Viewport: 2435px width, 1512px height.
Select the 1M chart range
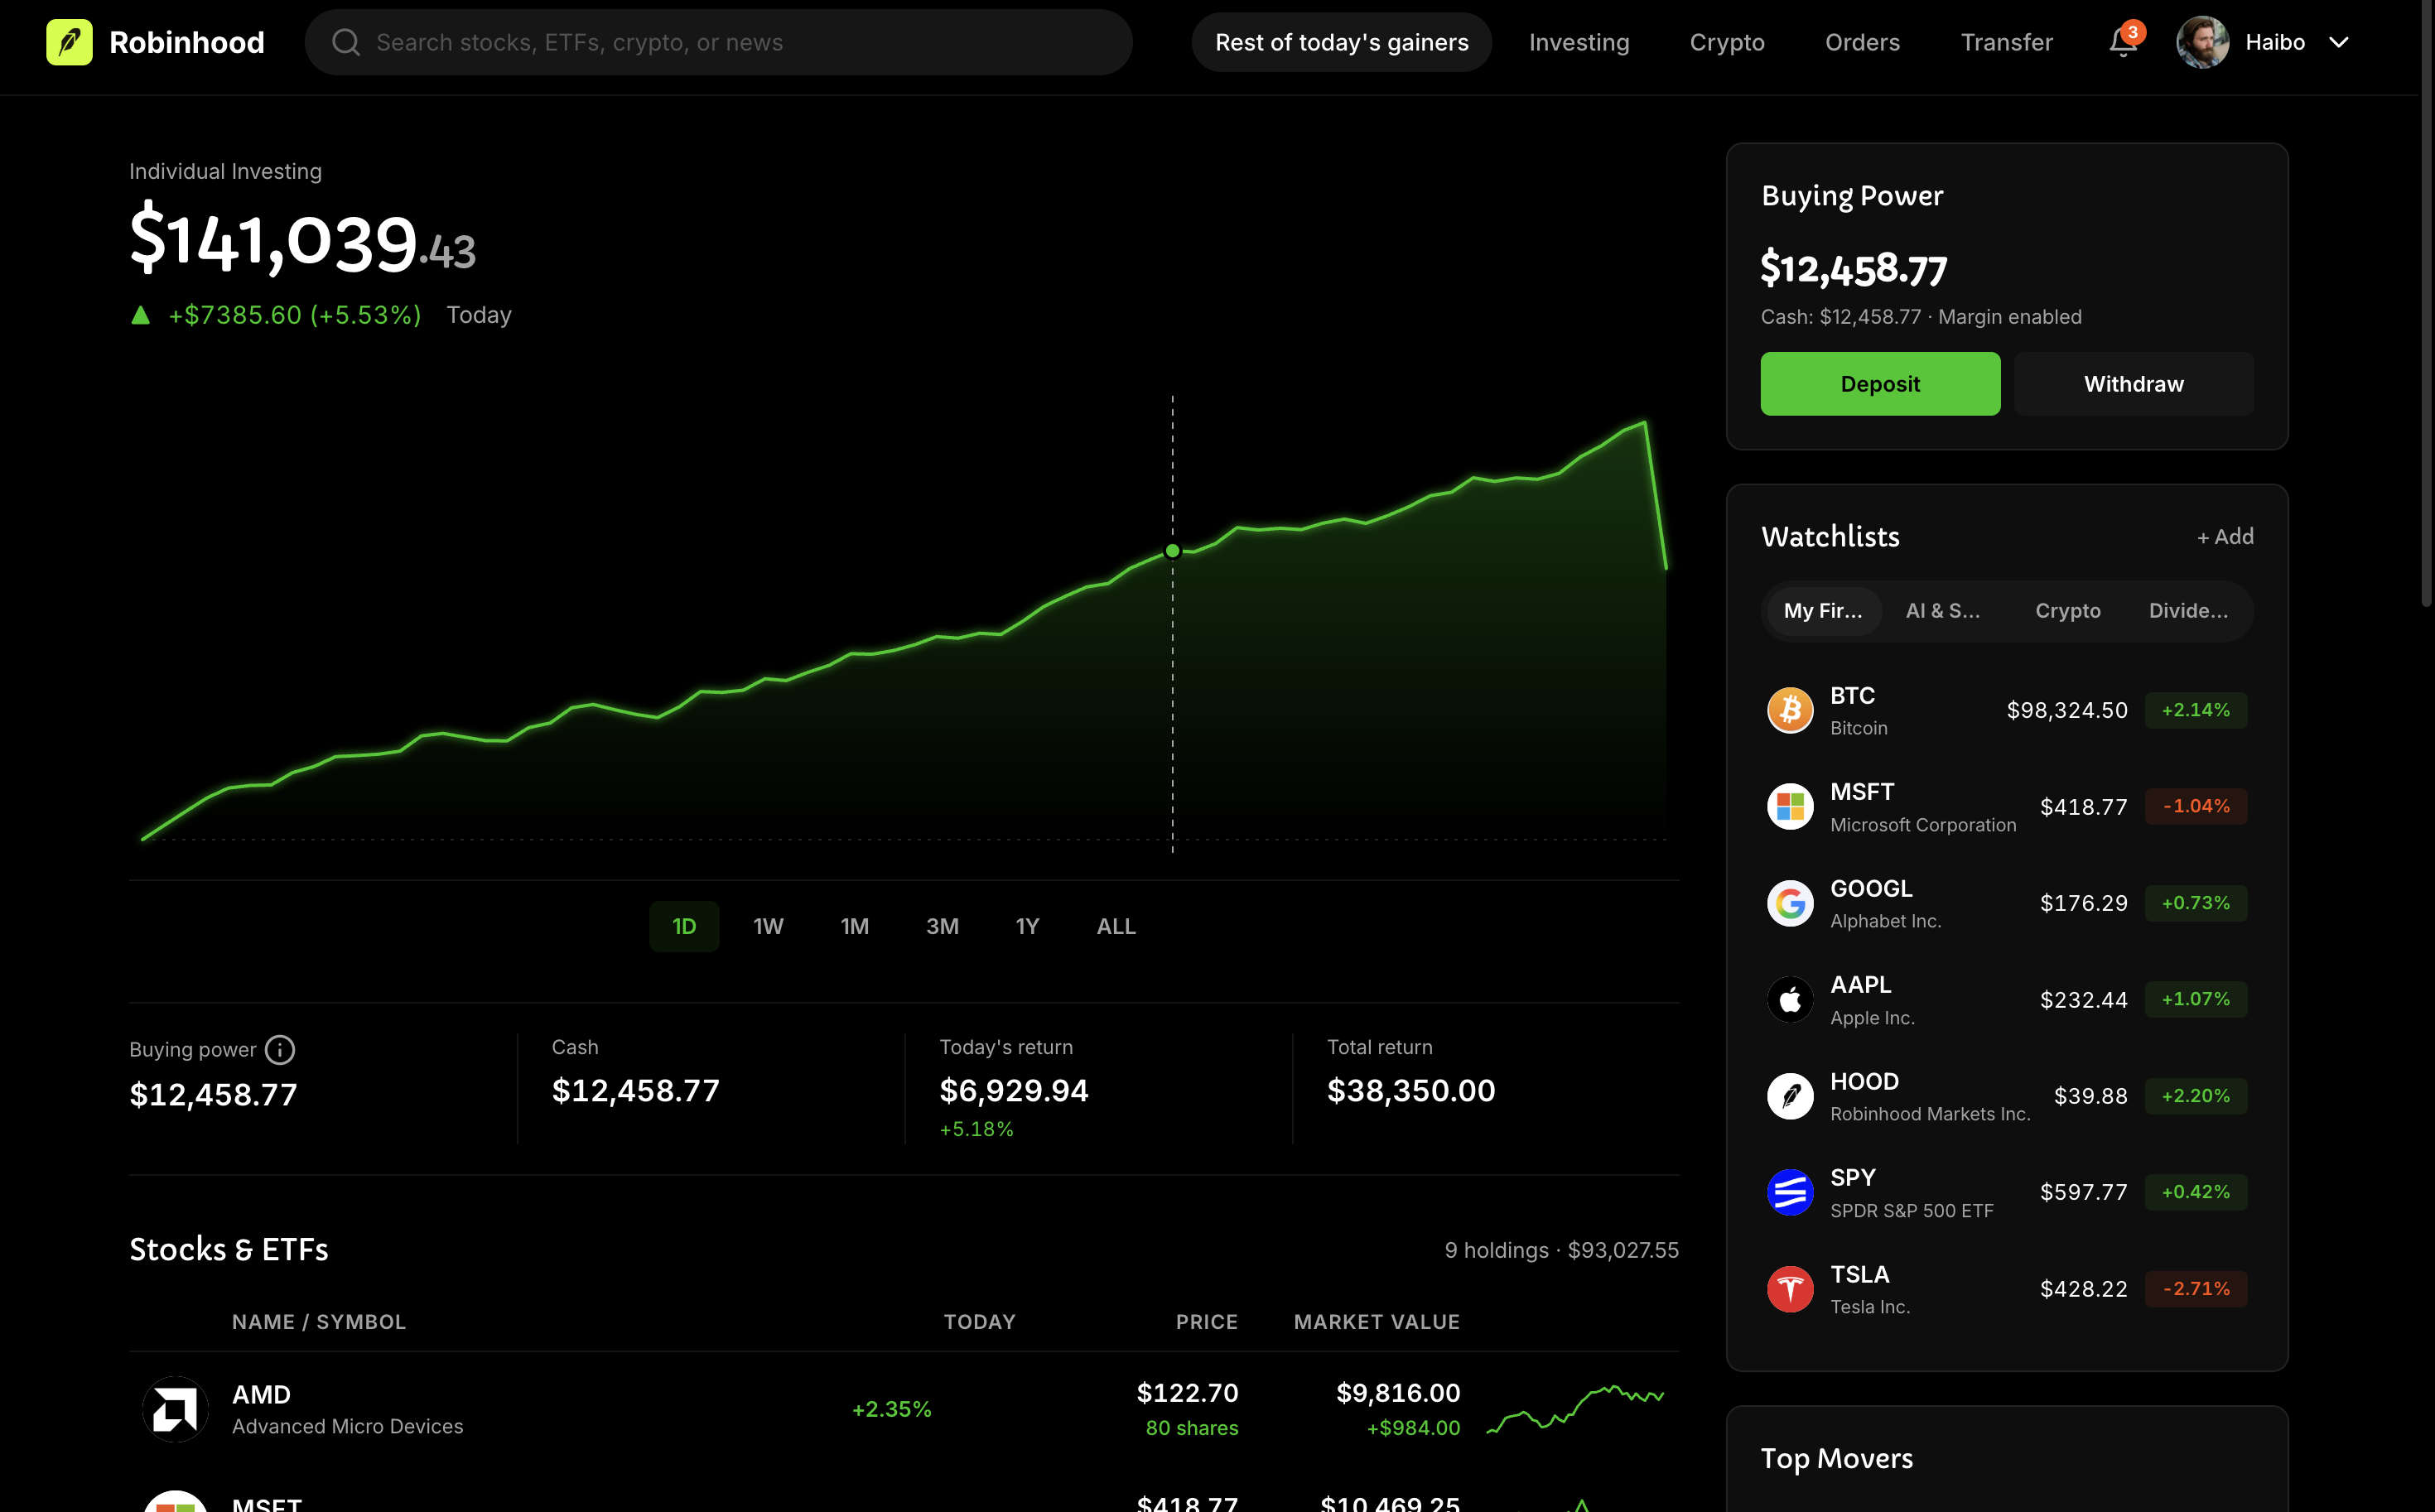(x=854, y=926)
